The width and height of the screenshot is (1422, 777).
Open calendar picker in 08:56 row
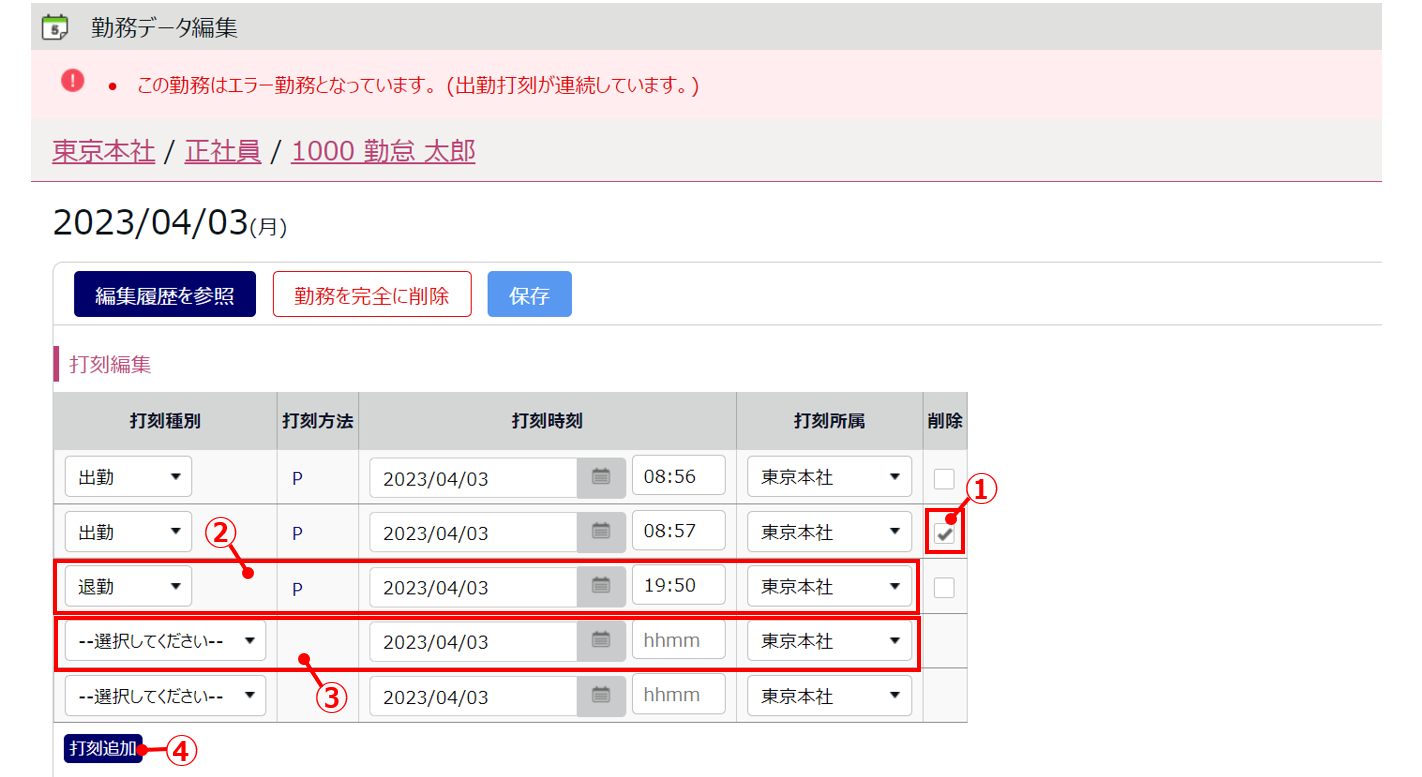[x=601, y=477]
